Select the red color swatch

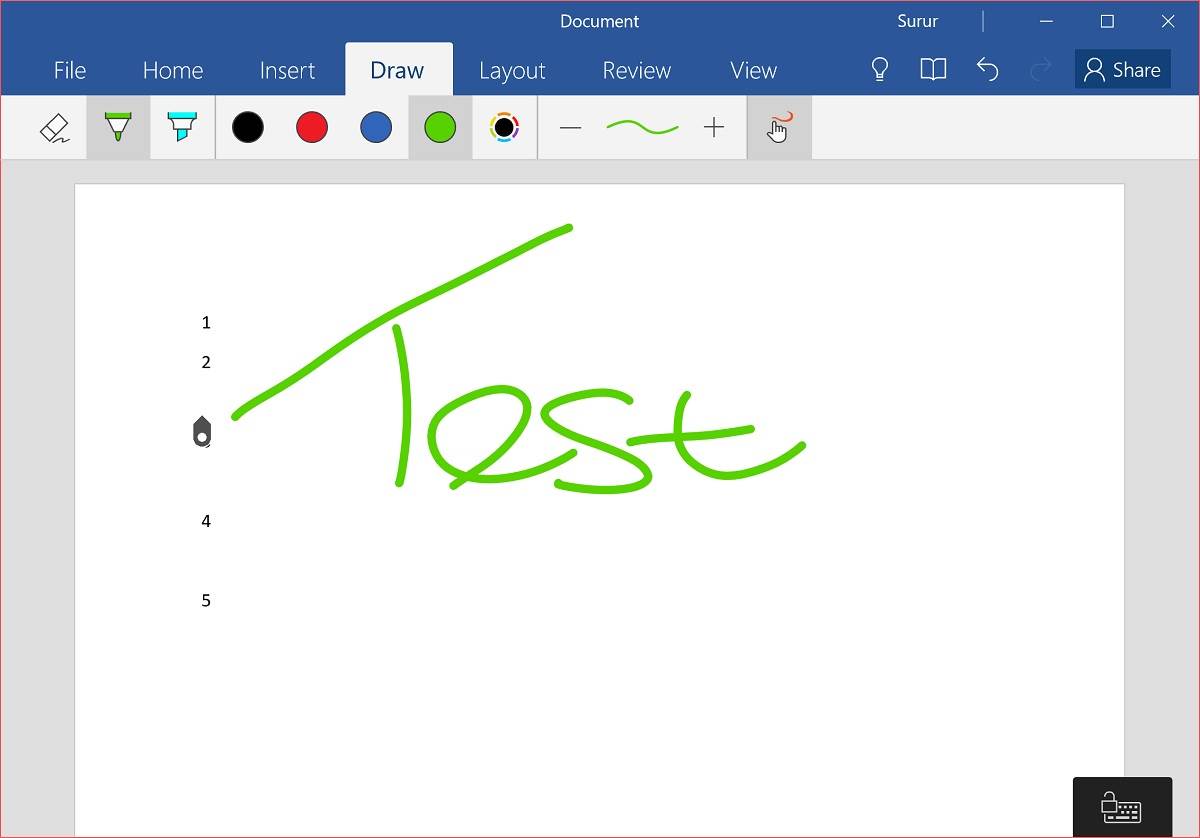click(312, 127)
